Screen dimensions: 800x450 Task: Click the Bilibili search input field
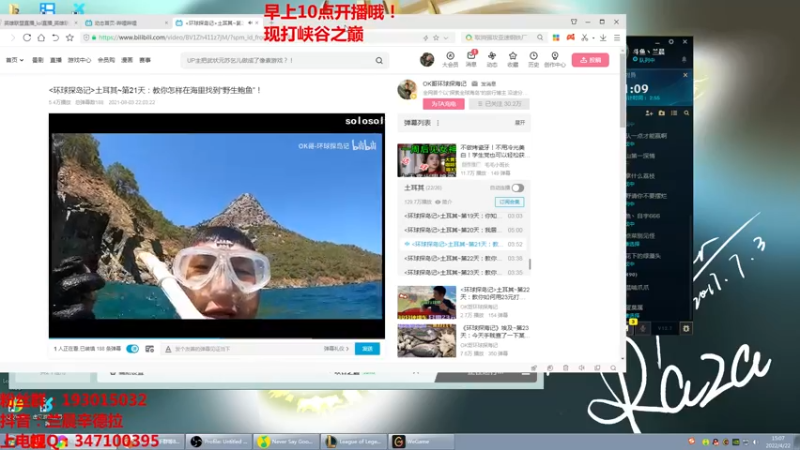click(280, 60)
